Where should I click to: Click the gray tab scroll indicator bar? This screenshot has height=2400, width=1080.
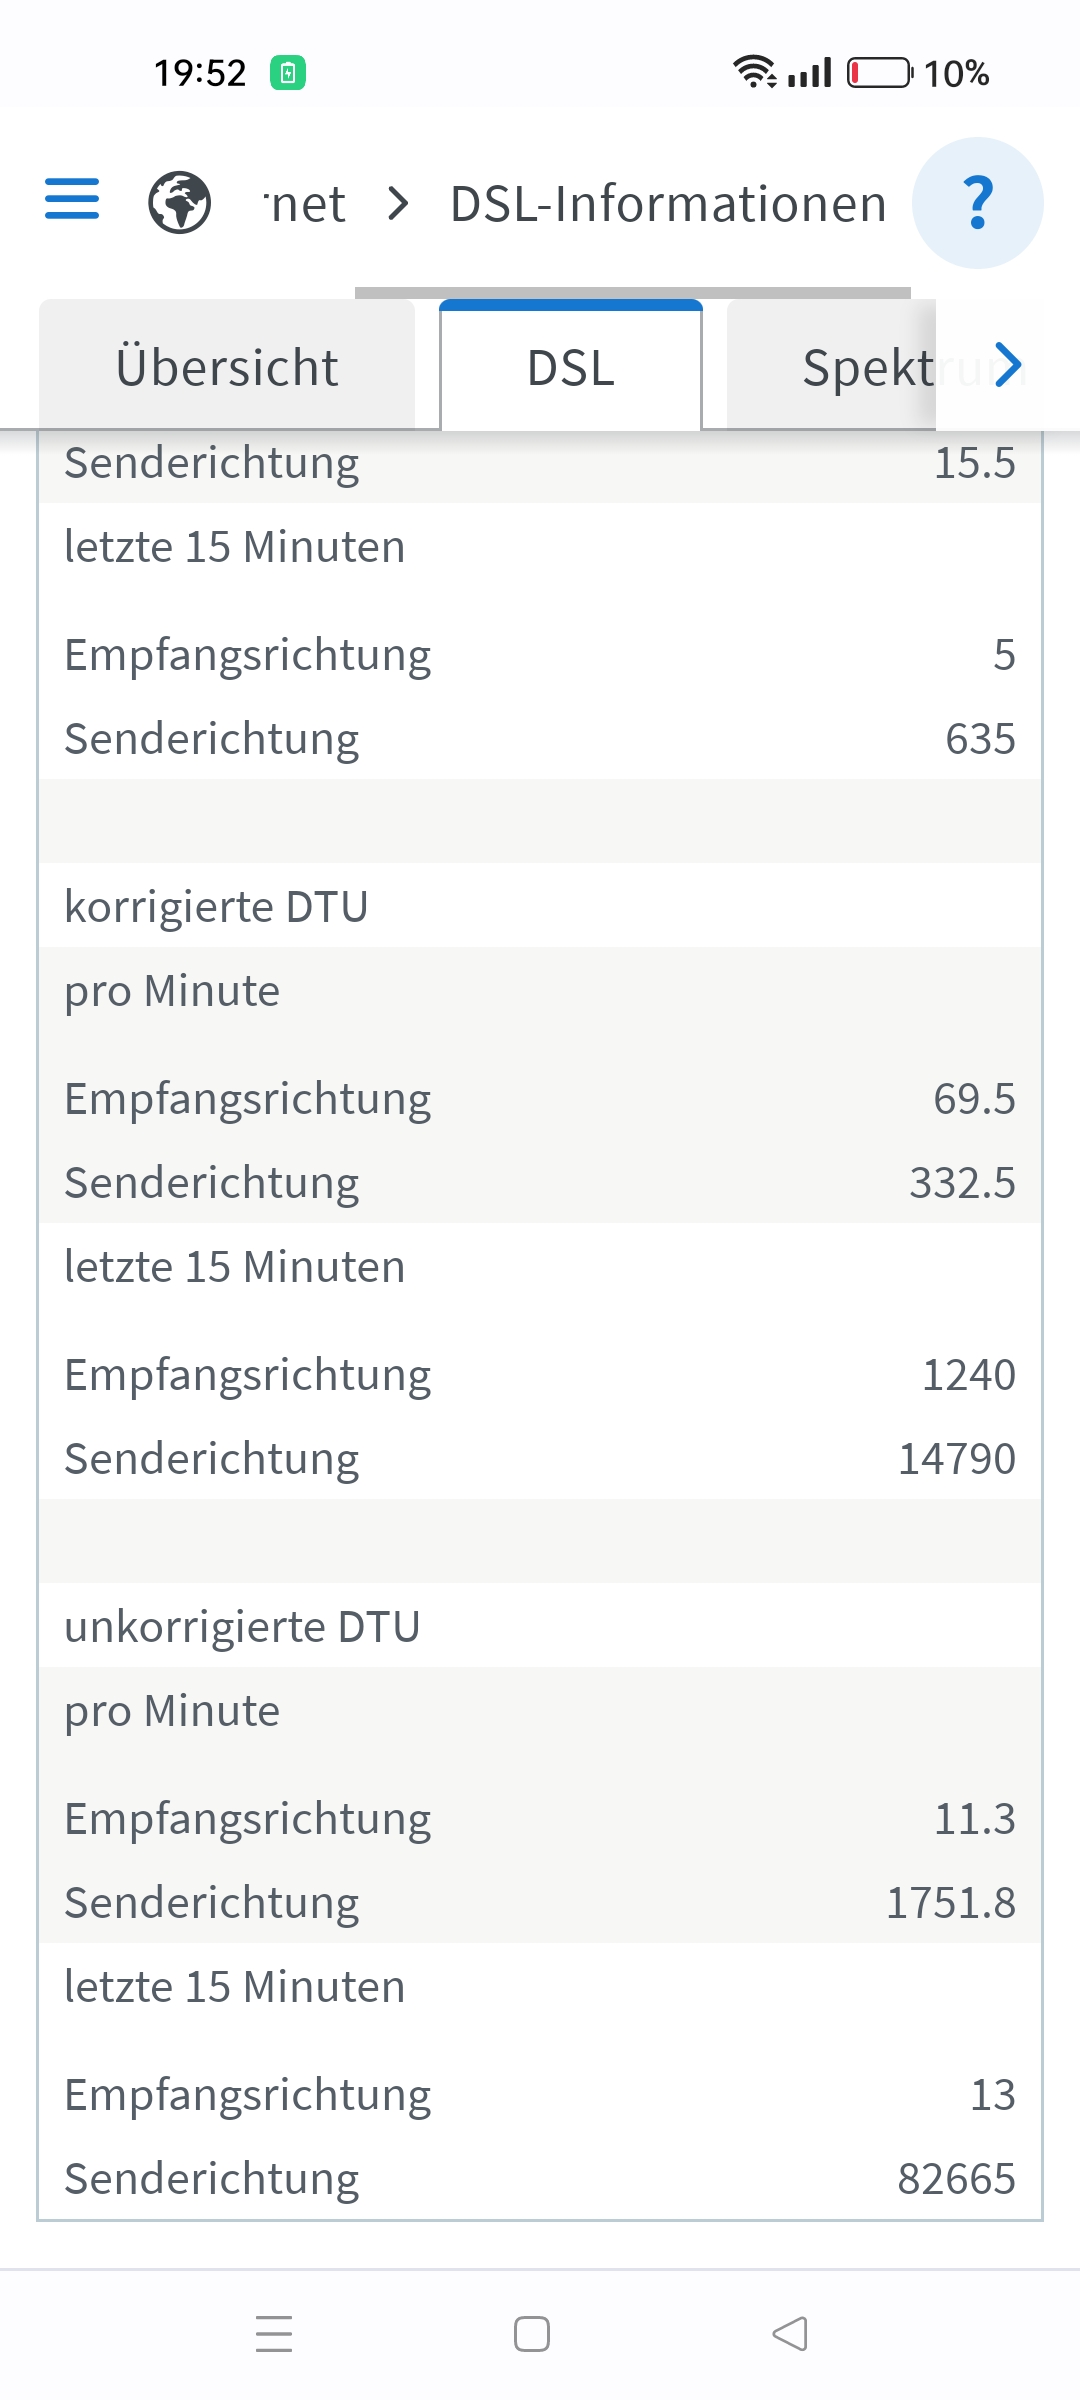point(632,293)
